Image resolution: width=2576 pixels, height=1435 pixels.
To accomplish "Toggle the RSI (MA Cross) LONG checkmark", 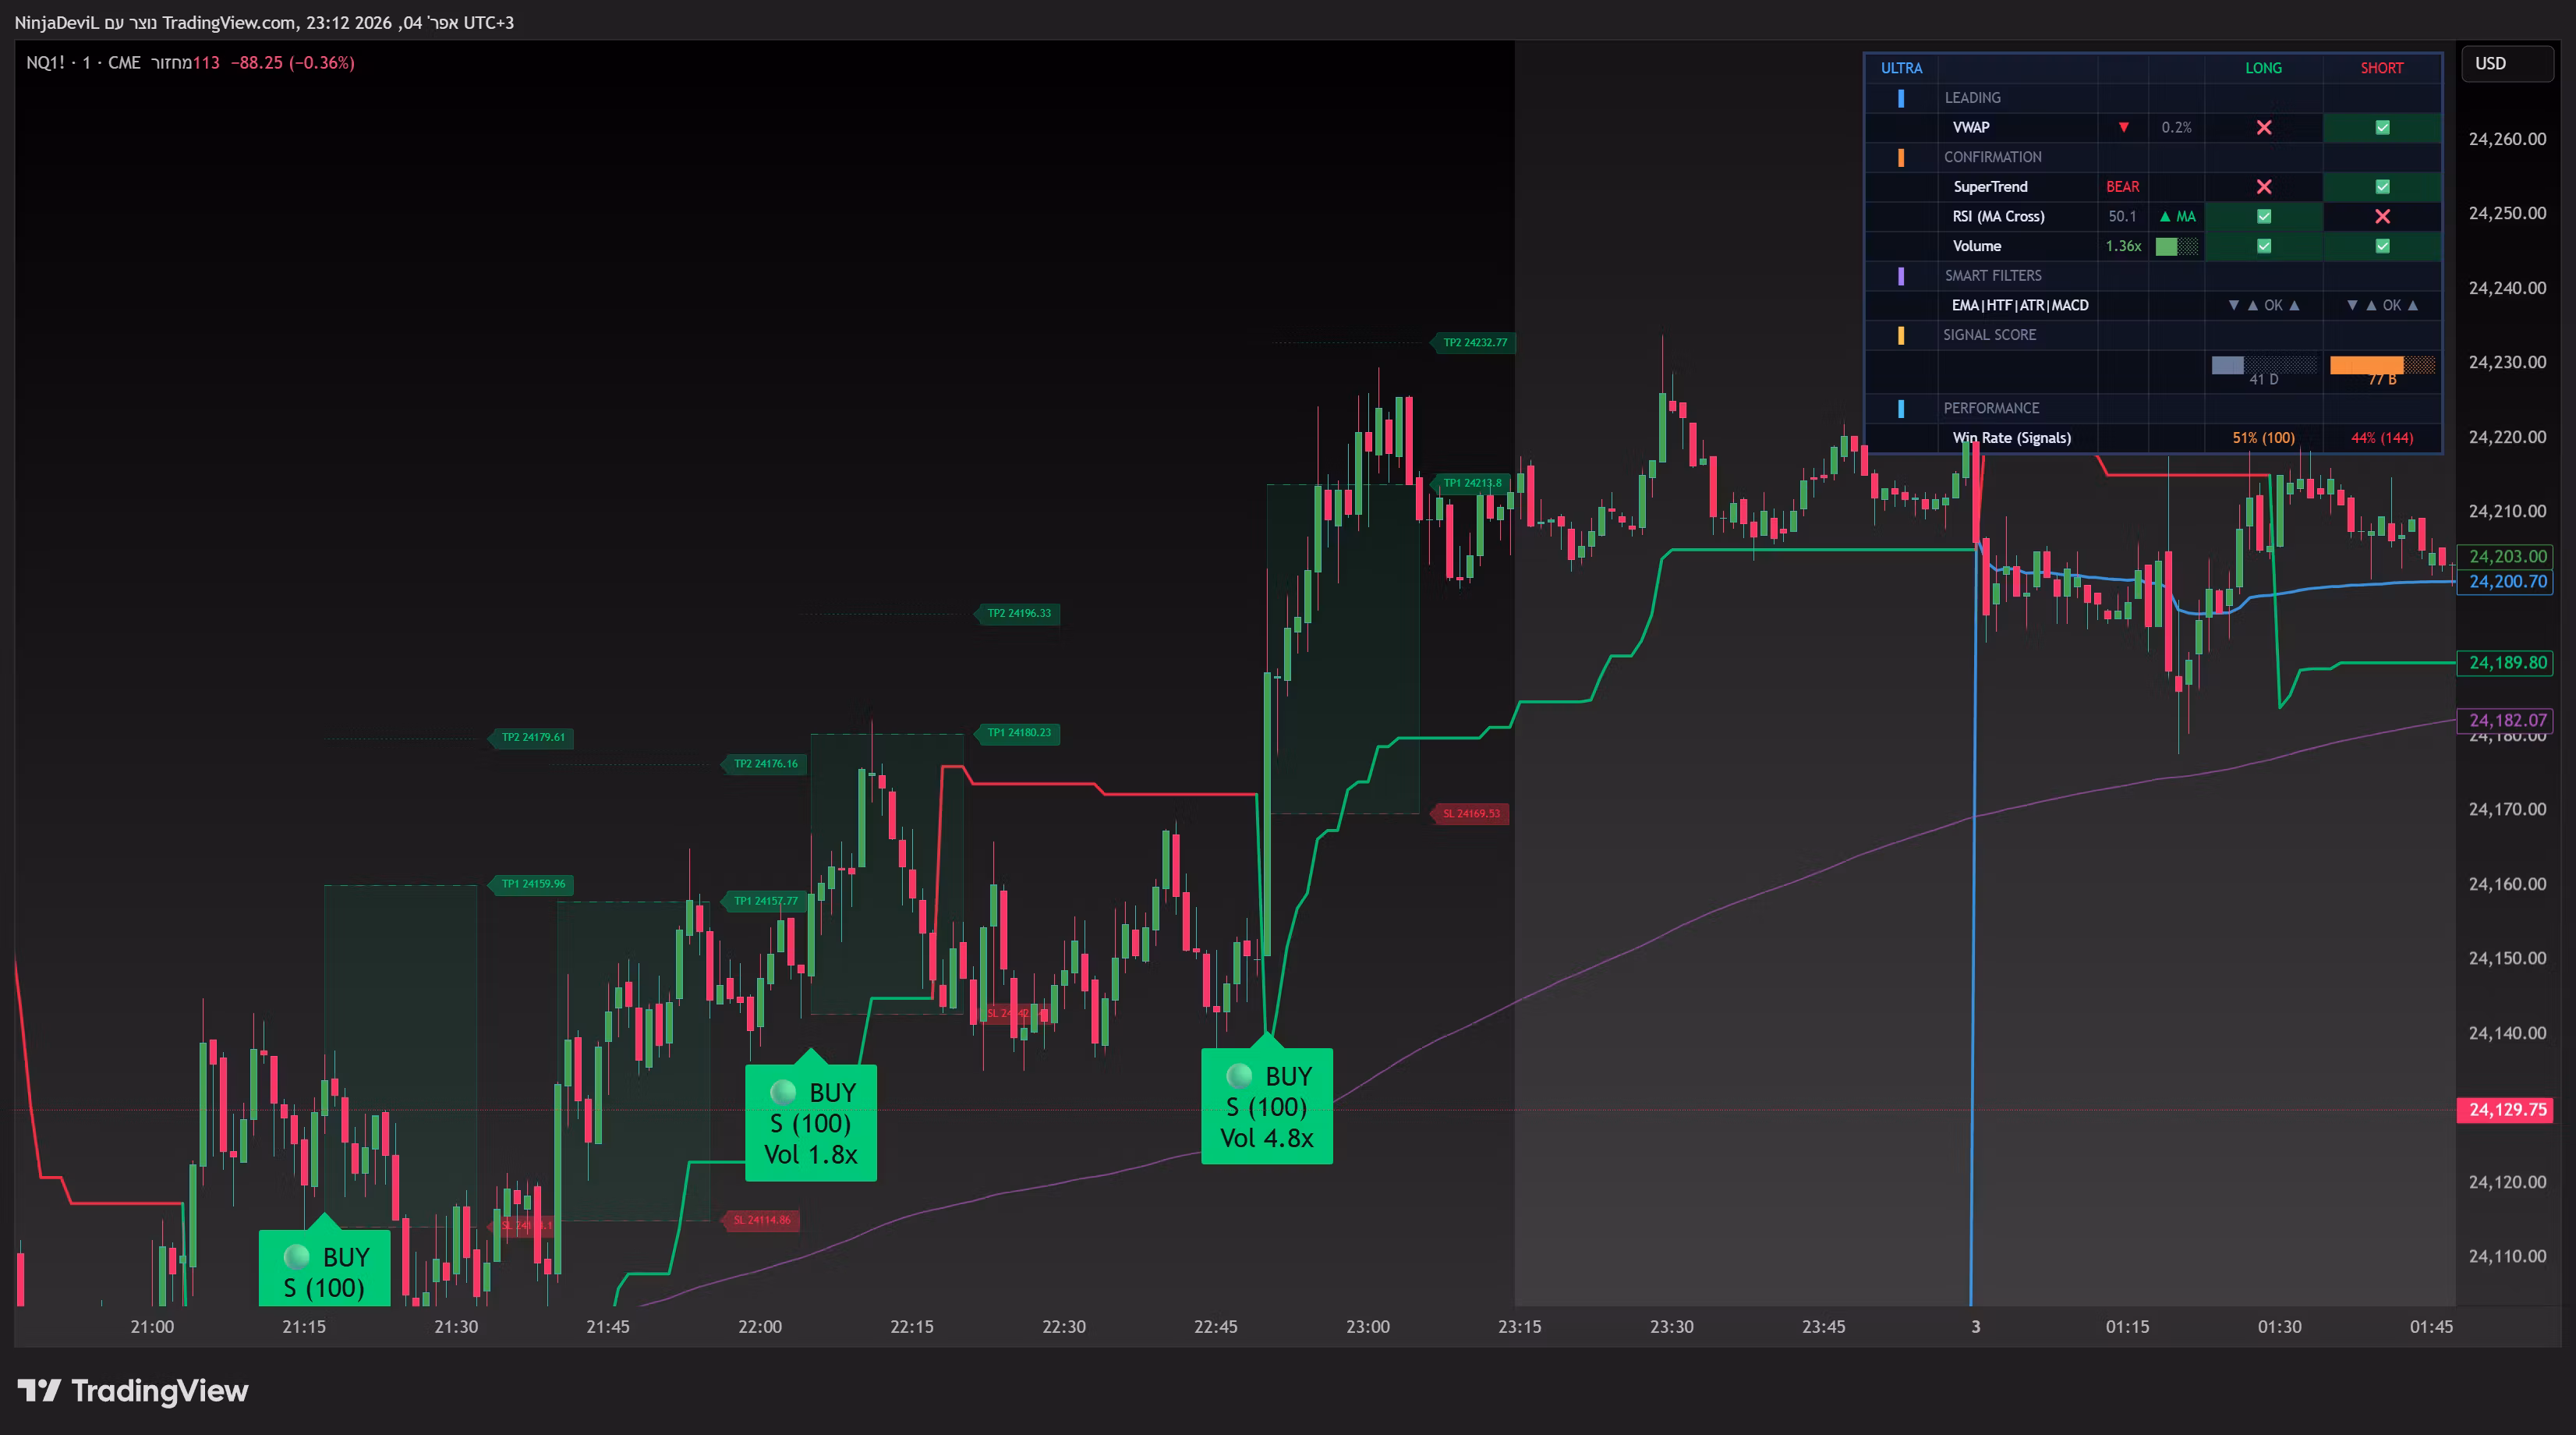I will point(2264,216).
